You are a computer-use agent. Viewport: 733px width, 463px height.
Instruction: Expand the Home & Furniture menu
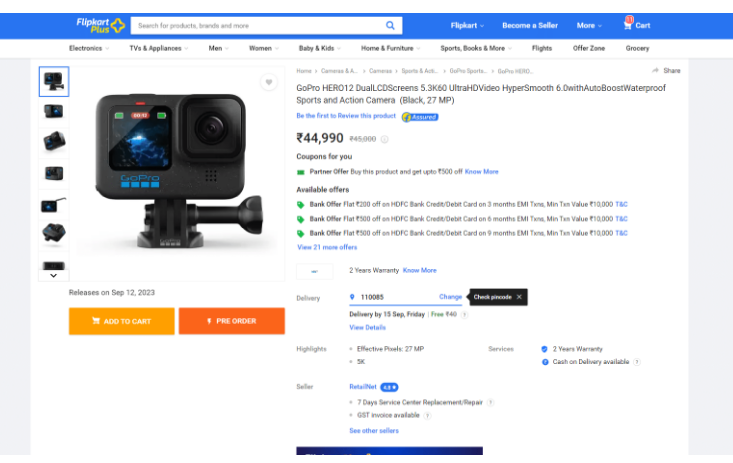390,48
